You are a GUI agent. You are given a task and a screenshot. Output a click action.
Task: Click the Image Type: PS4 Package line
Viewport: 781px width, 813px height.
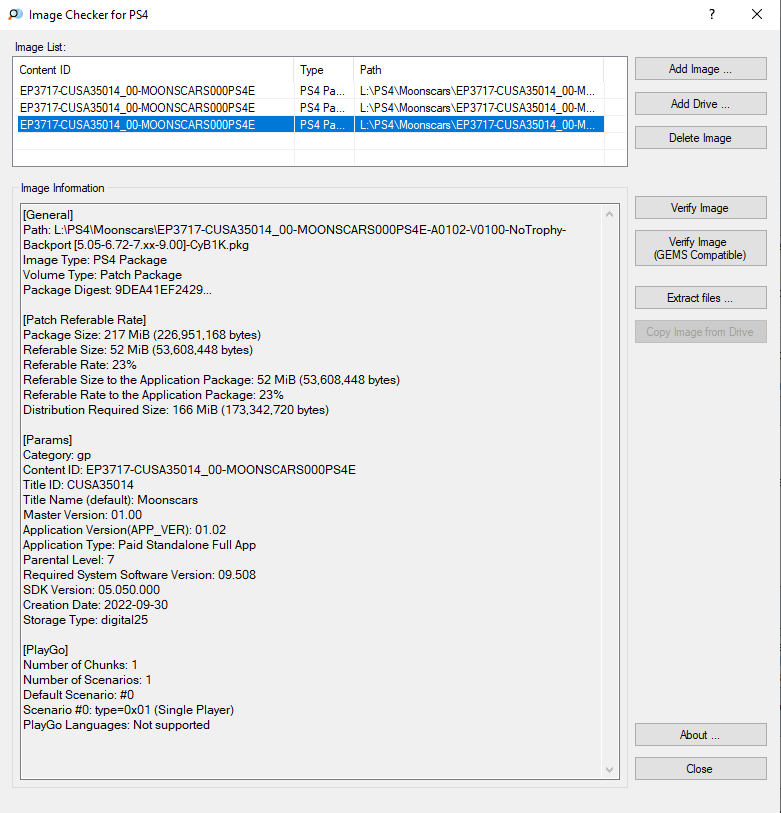point(95,260)
